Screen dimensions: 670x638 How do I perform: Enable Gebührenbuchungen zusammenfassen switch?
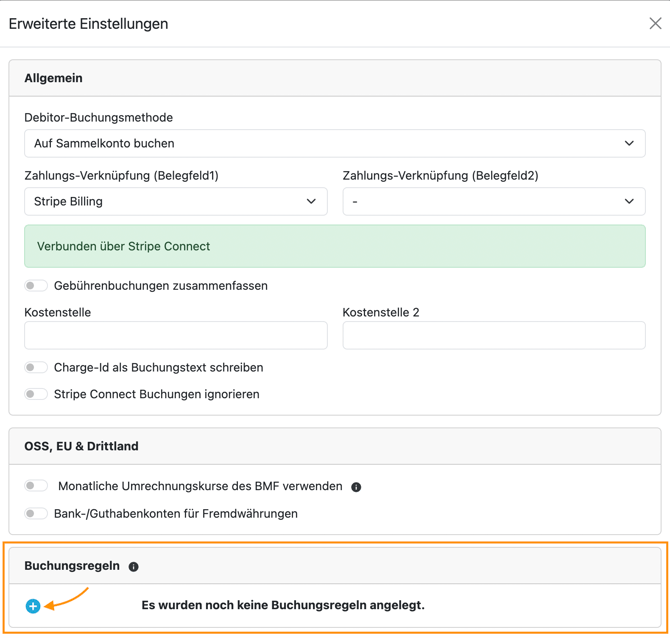pos(36,286)
